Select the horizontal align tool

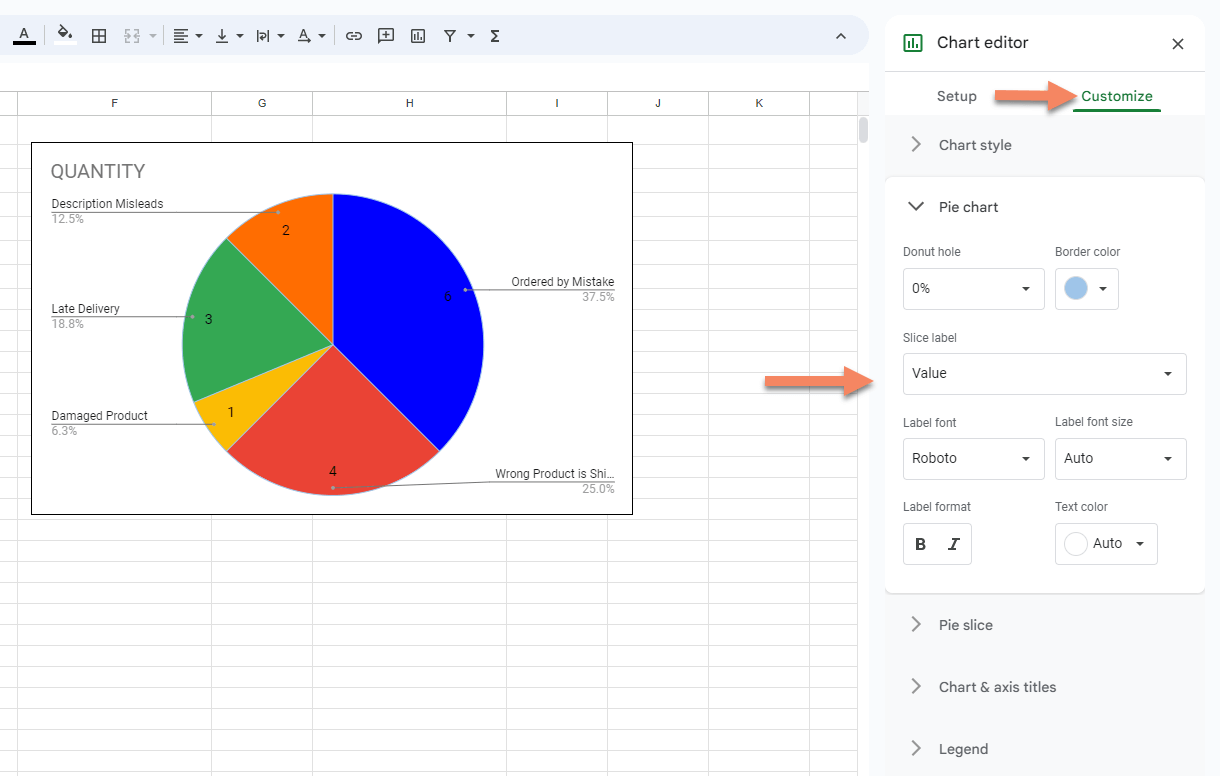tap(181, 35)
